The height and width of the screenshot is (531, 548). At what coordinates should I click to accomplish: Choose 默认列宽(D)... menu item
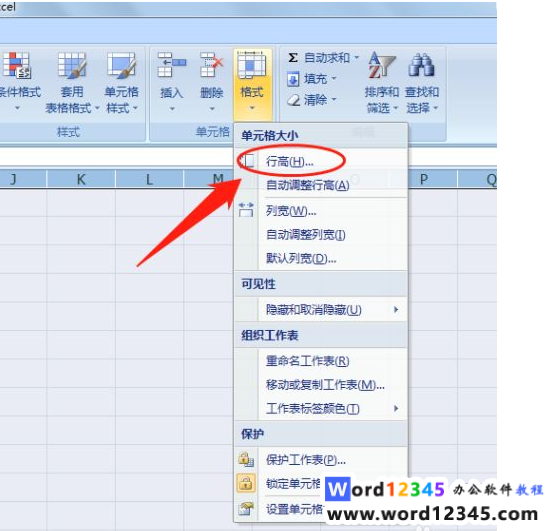[x=320, y=259]
